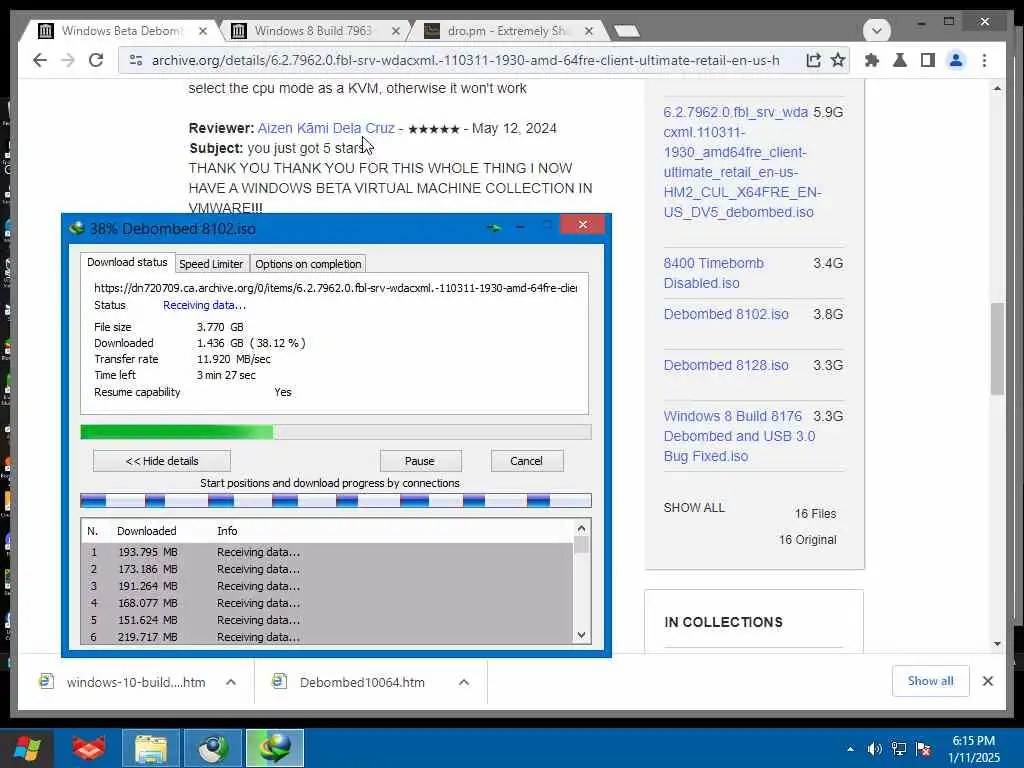
Task: Toggle the browser side panel icon
Action: pos(927,60)
